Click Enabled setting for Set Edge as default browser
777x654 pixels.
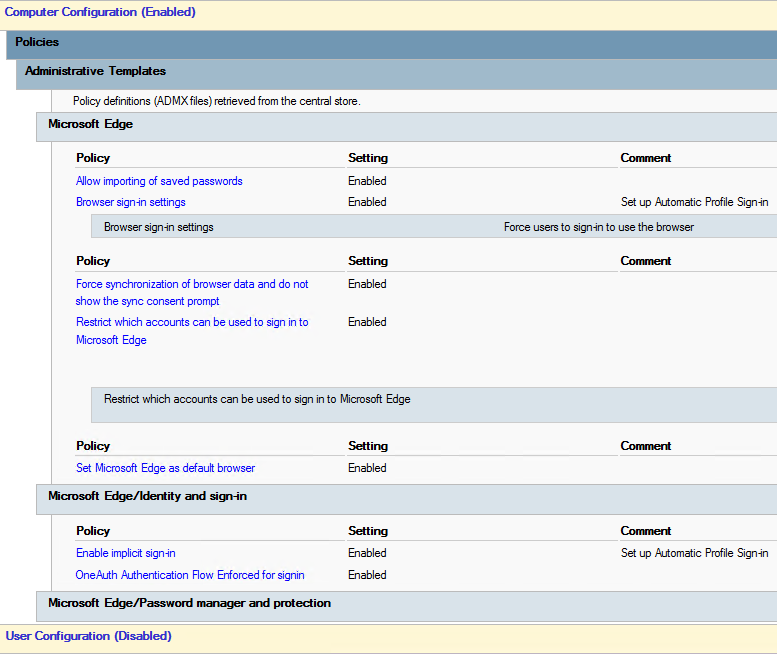(367, 468)
